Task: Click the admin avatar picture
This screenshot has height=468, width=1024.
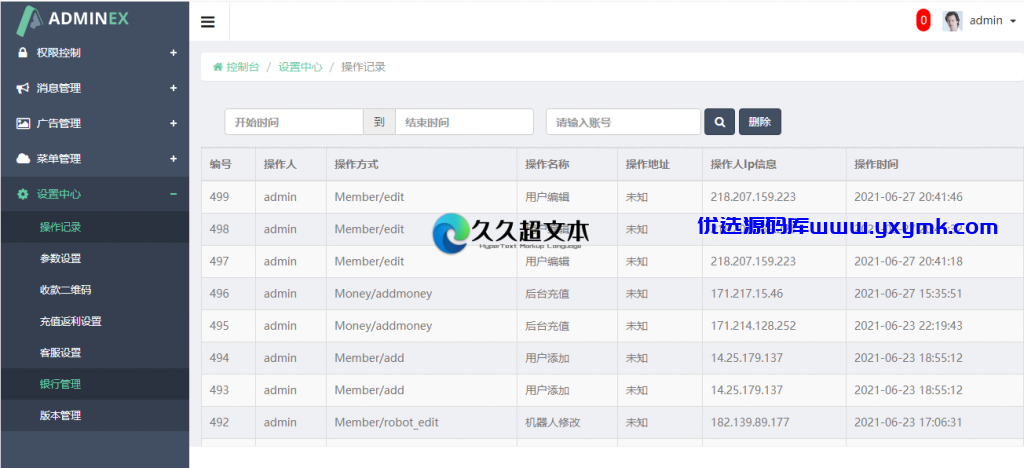Action: pyautogui.click(x=952, y=21)
